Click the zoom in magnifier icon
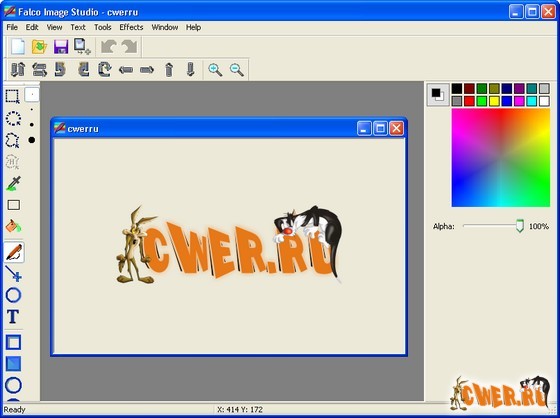 click(x=215, y=70)
